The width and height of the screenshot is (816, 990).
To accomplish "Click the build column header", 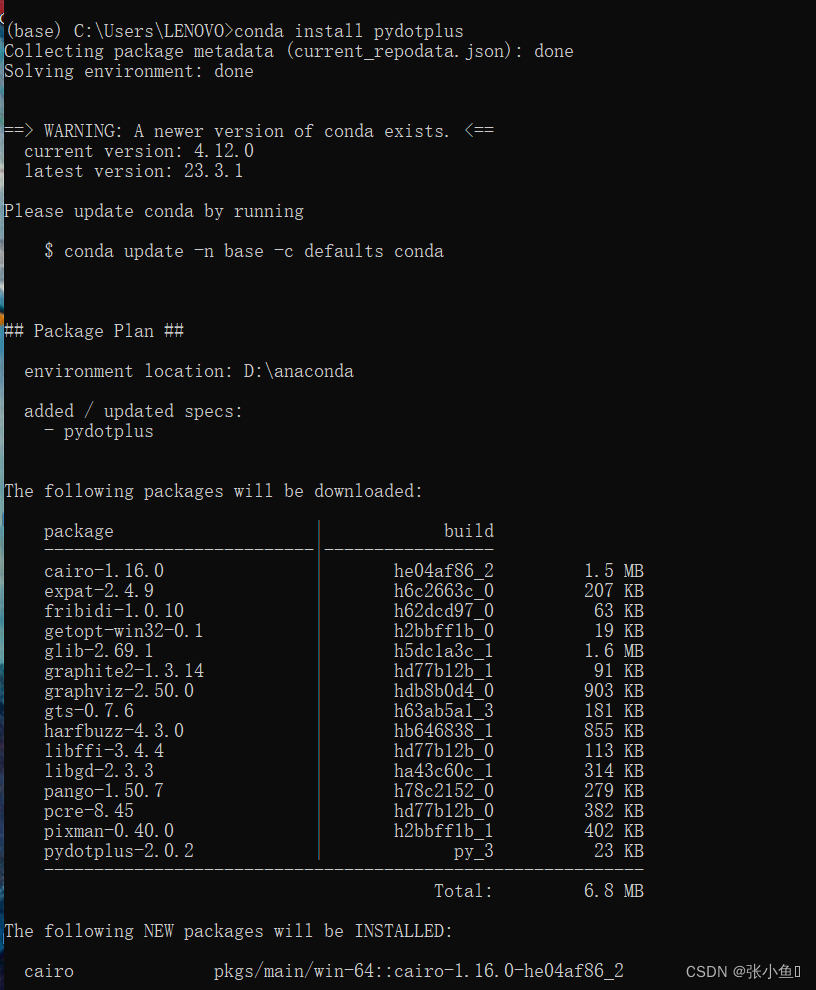I will click(x=468, y=530).
